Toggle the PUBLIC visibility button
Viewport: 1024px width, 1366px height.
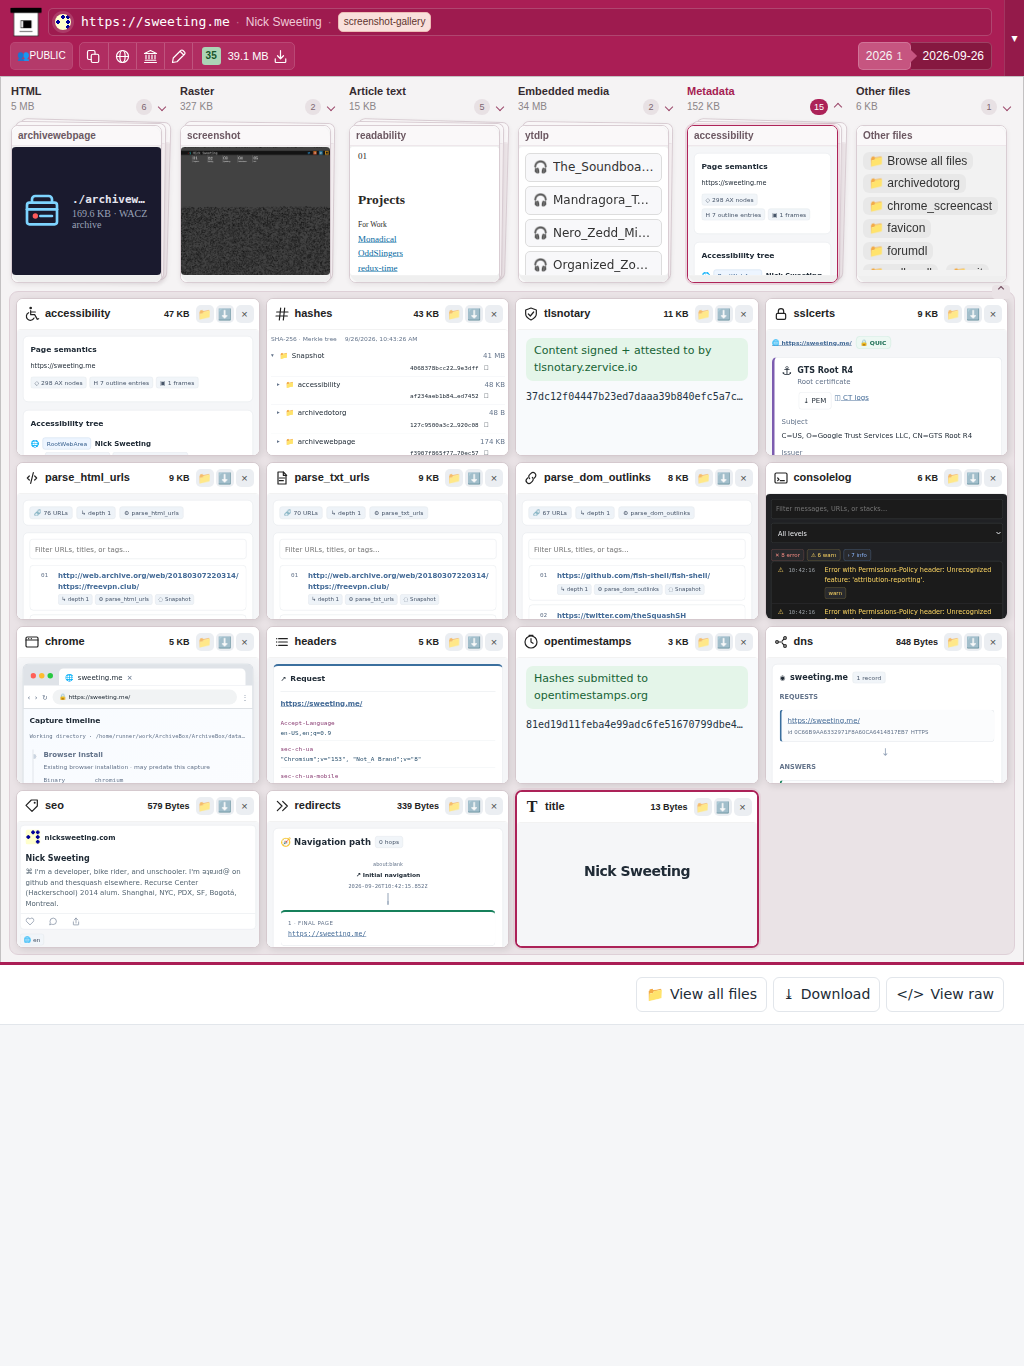pos(42,56)
